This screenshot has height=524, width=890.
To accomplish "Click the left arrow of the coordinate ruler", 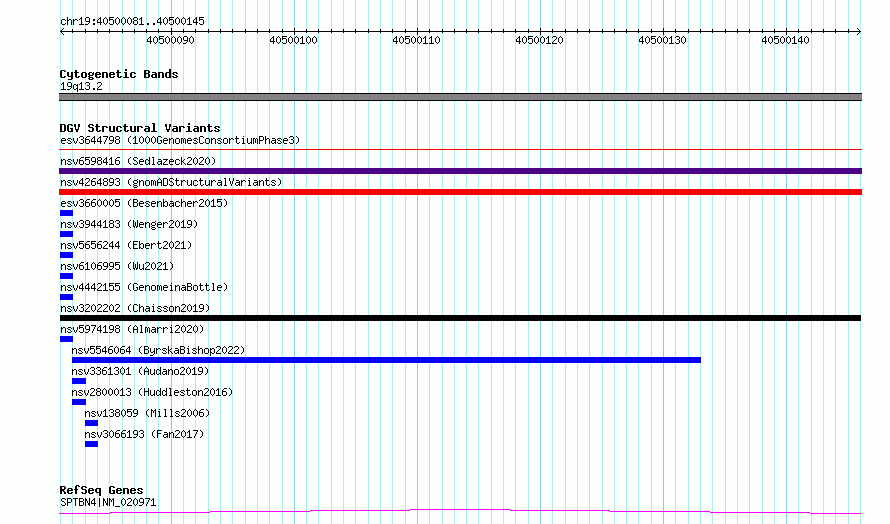I will click(x=62, y=32).
